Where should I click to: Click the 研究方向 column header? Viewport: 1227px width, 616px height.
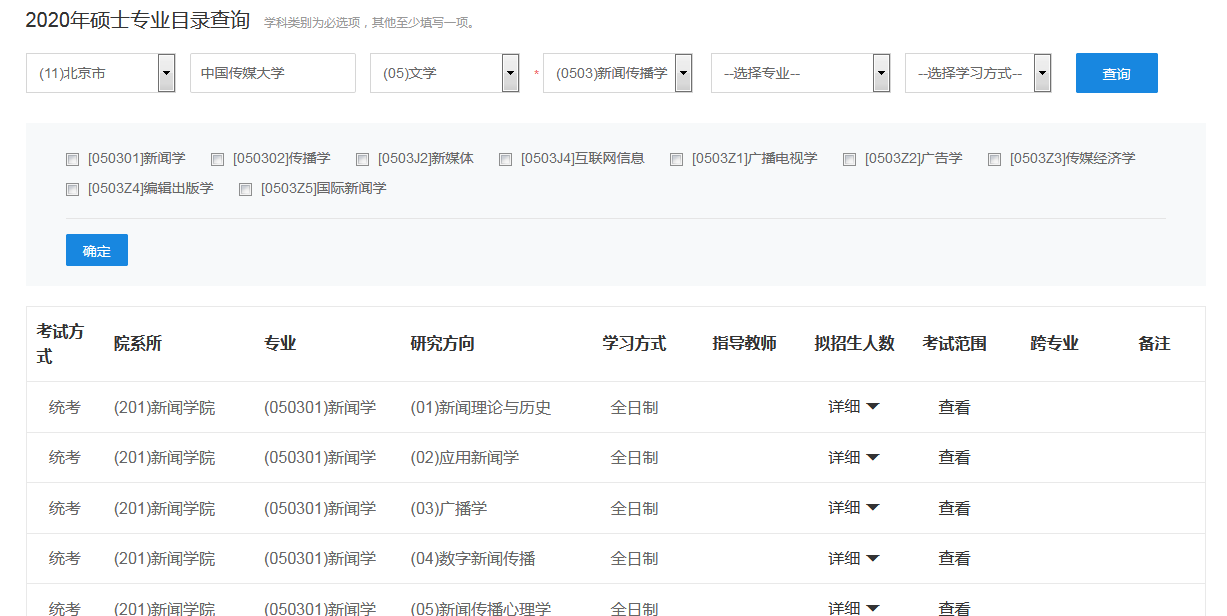click(443, 344)
